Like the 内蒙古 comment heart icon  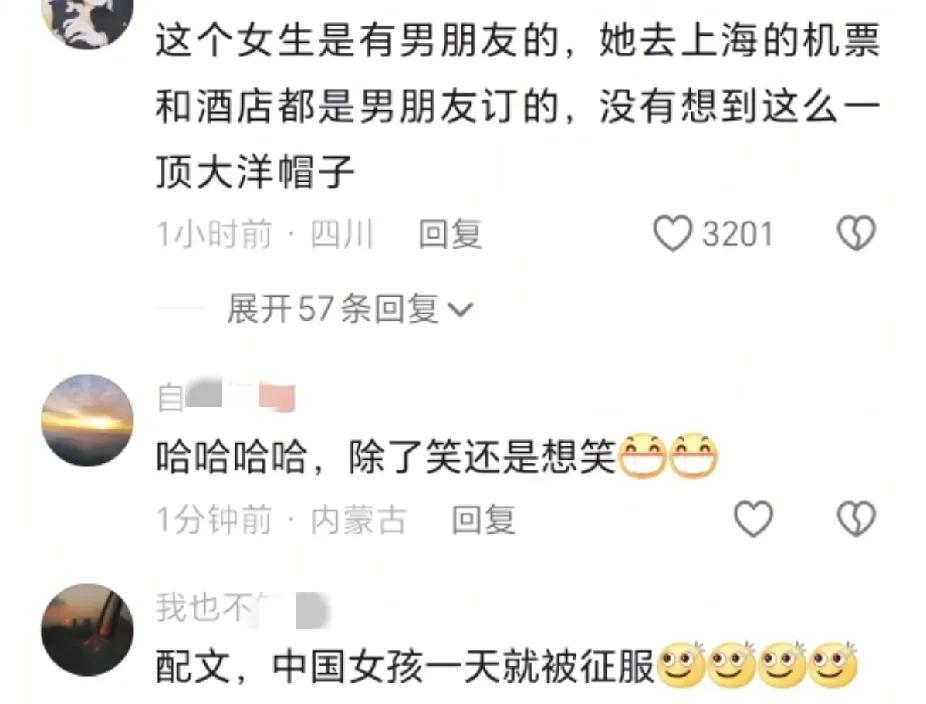(753, 519)
